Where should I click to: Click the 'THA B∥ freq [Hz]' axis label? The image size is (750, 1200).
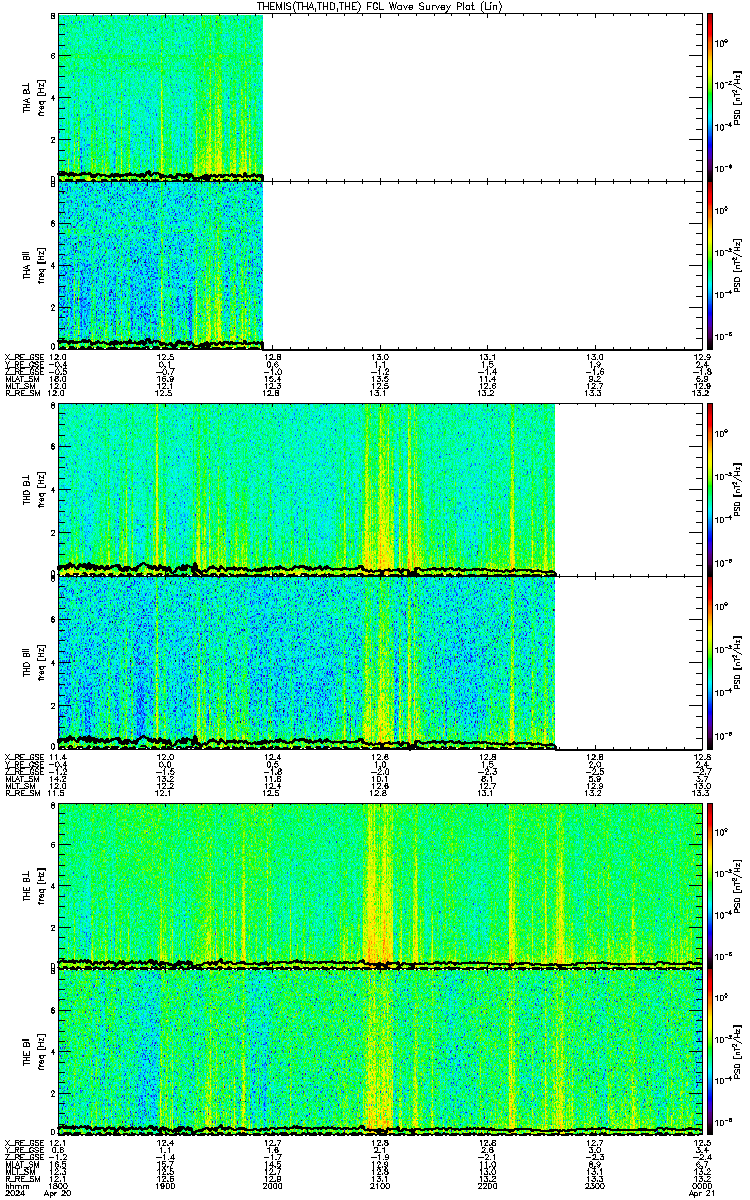tap(33, 264)
